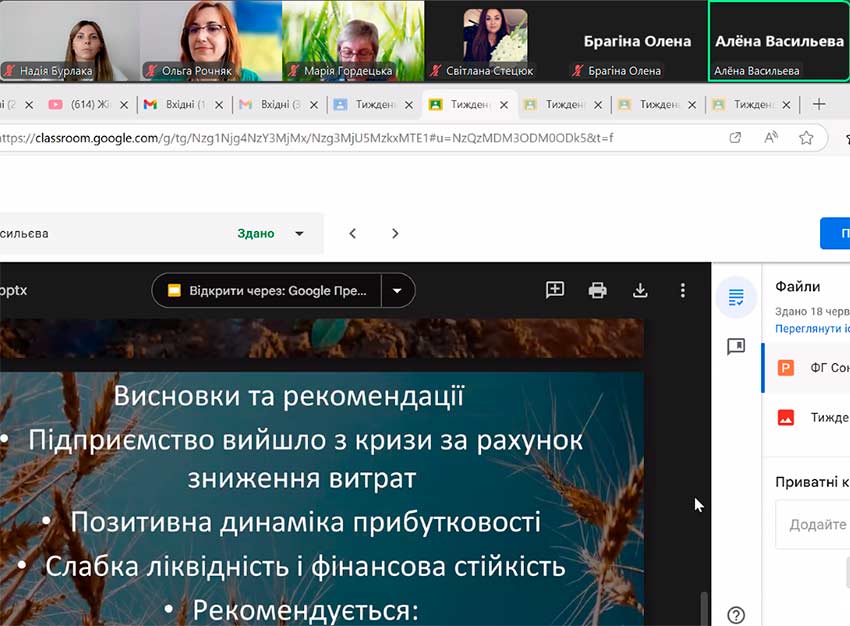The width and height of the screenshot is (850, 626).
Task: Go to the next student with right chevron
Action: pyautogui.click(x=395, y=234)
